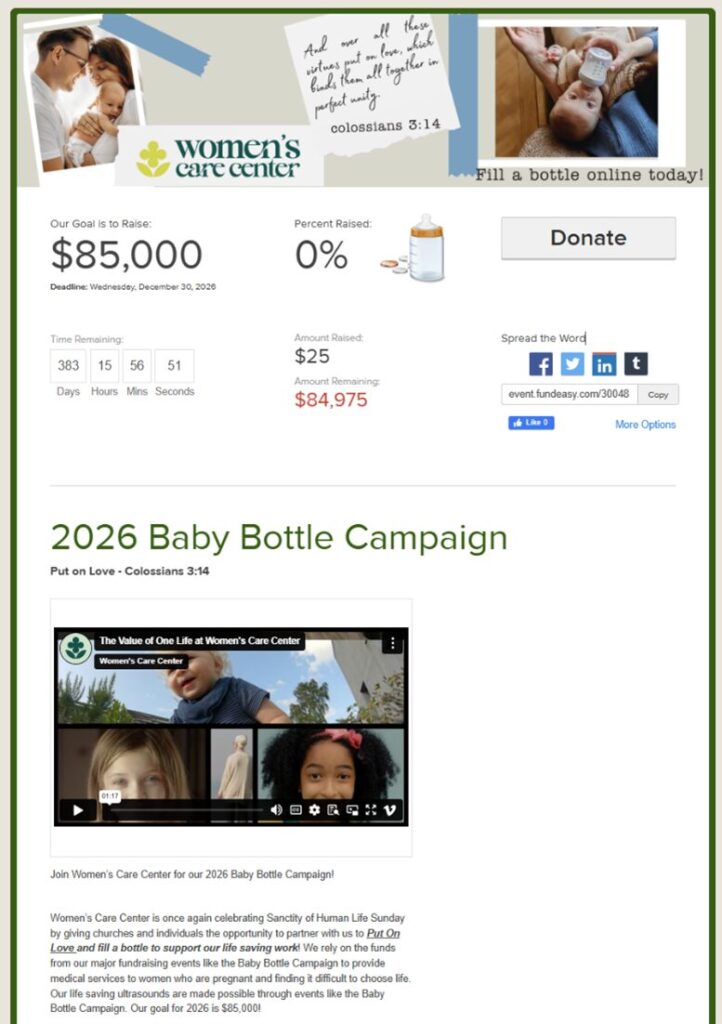The image size is (722, 1024).
Task: Open video three-dot options menu
Action: pyautogui.click(x=392, y=643)
